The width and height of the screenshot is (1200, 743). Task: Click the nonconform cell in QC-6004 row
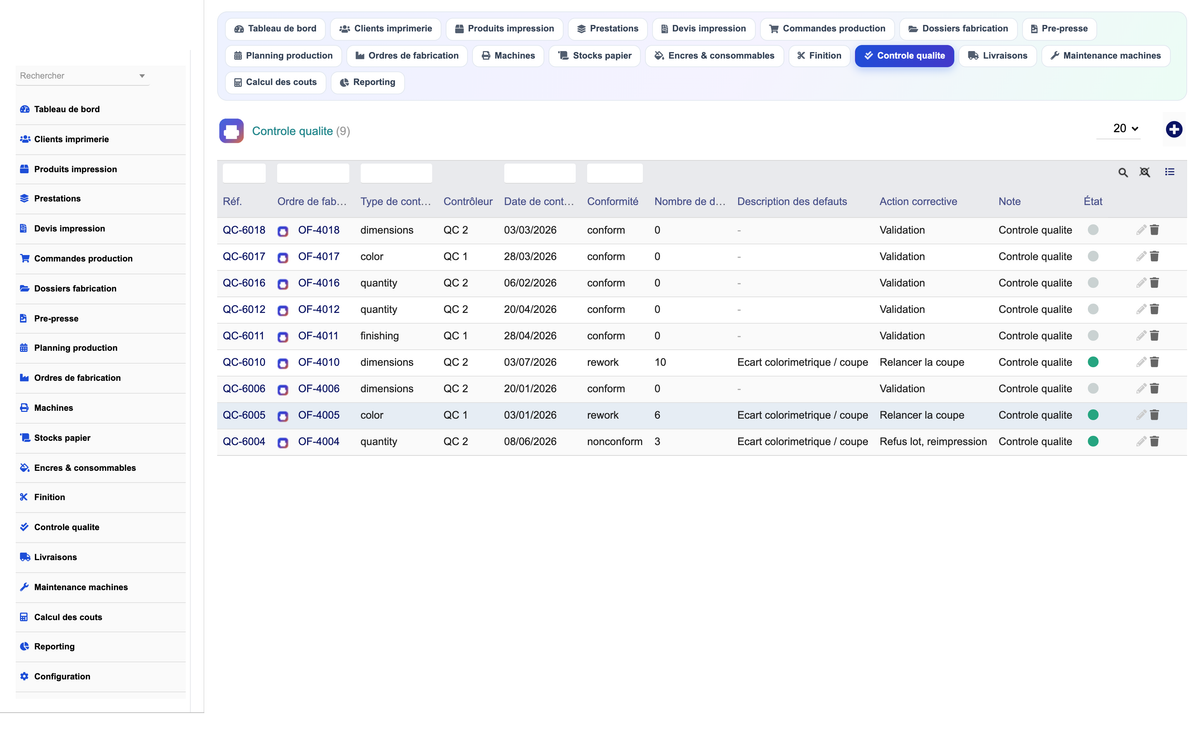click(615, 441)
